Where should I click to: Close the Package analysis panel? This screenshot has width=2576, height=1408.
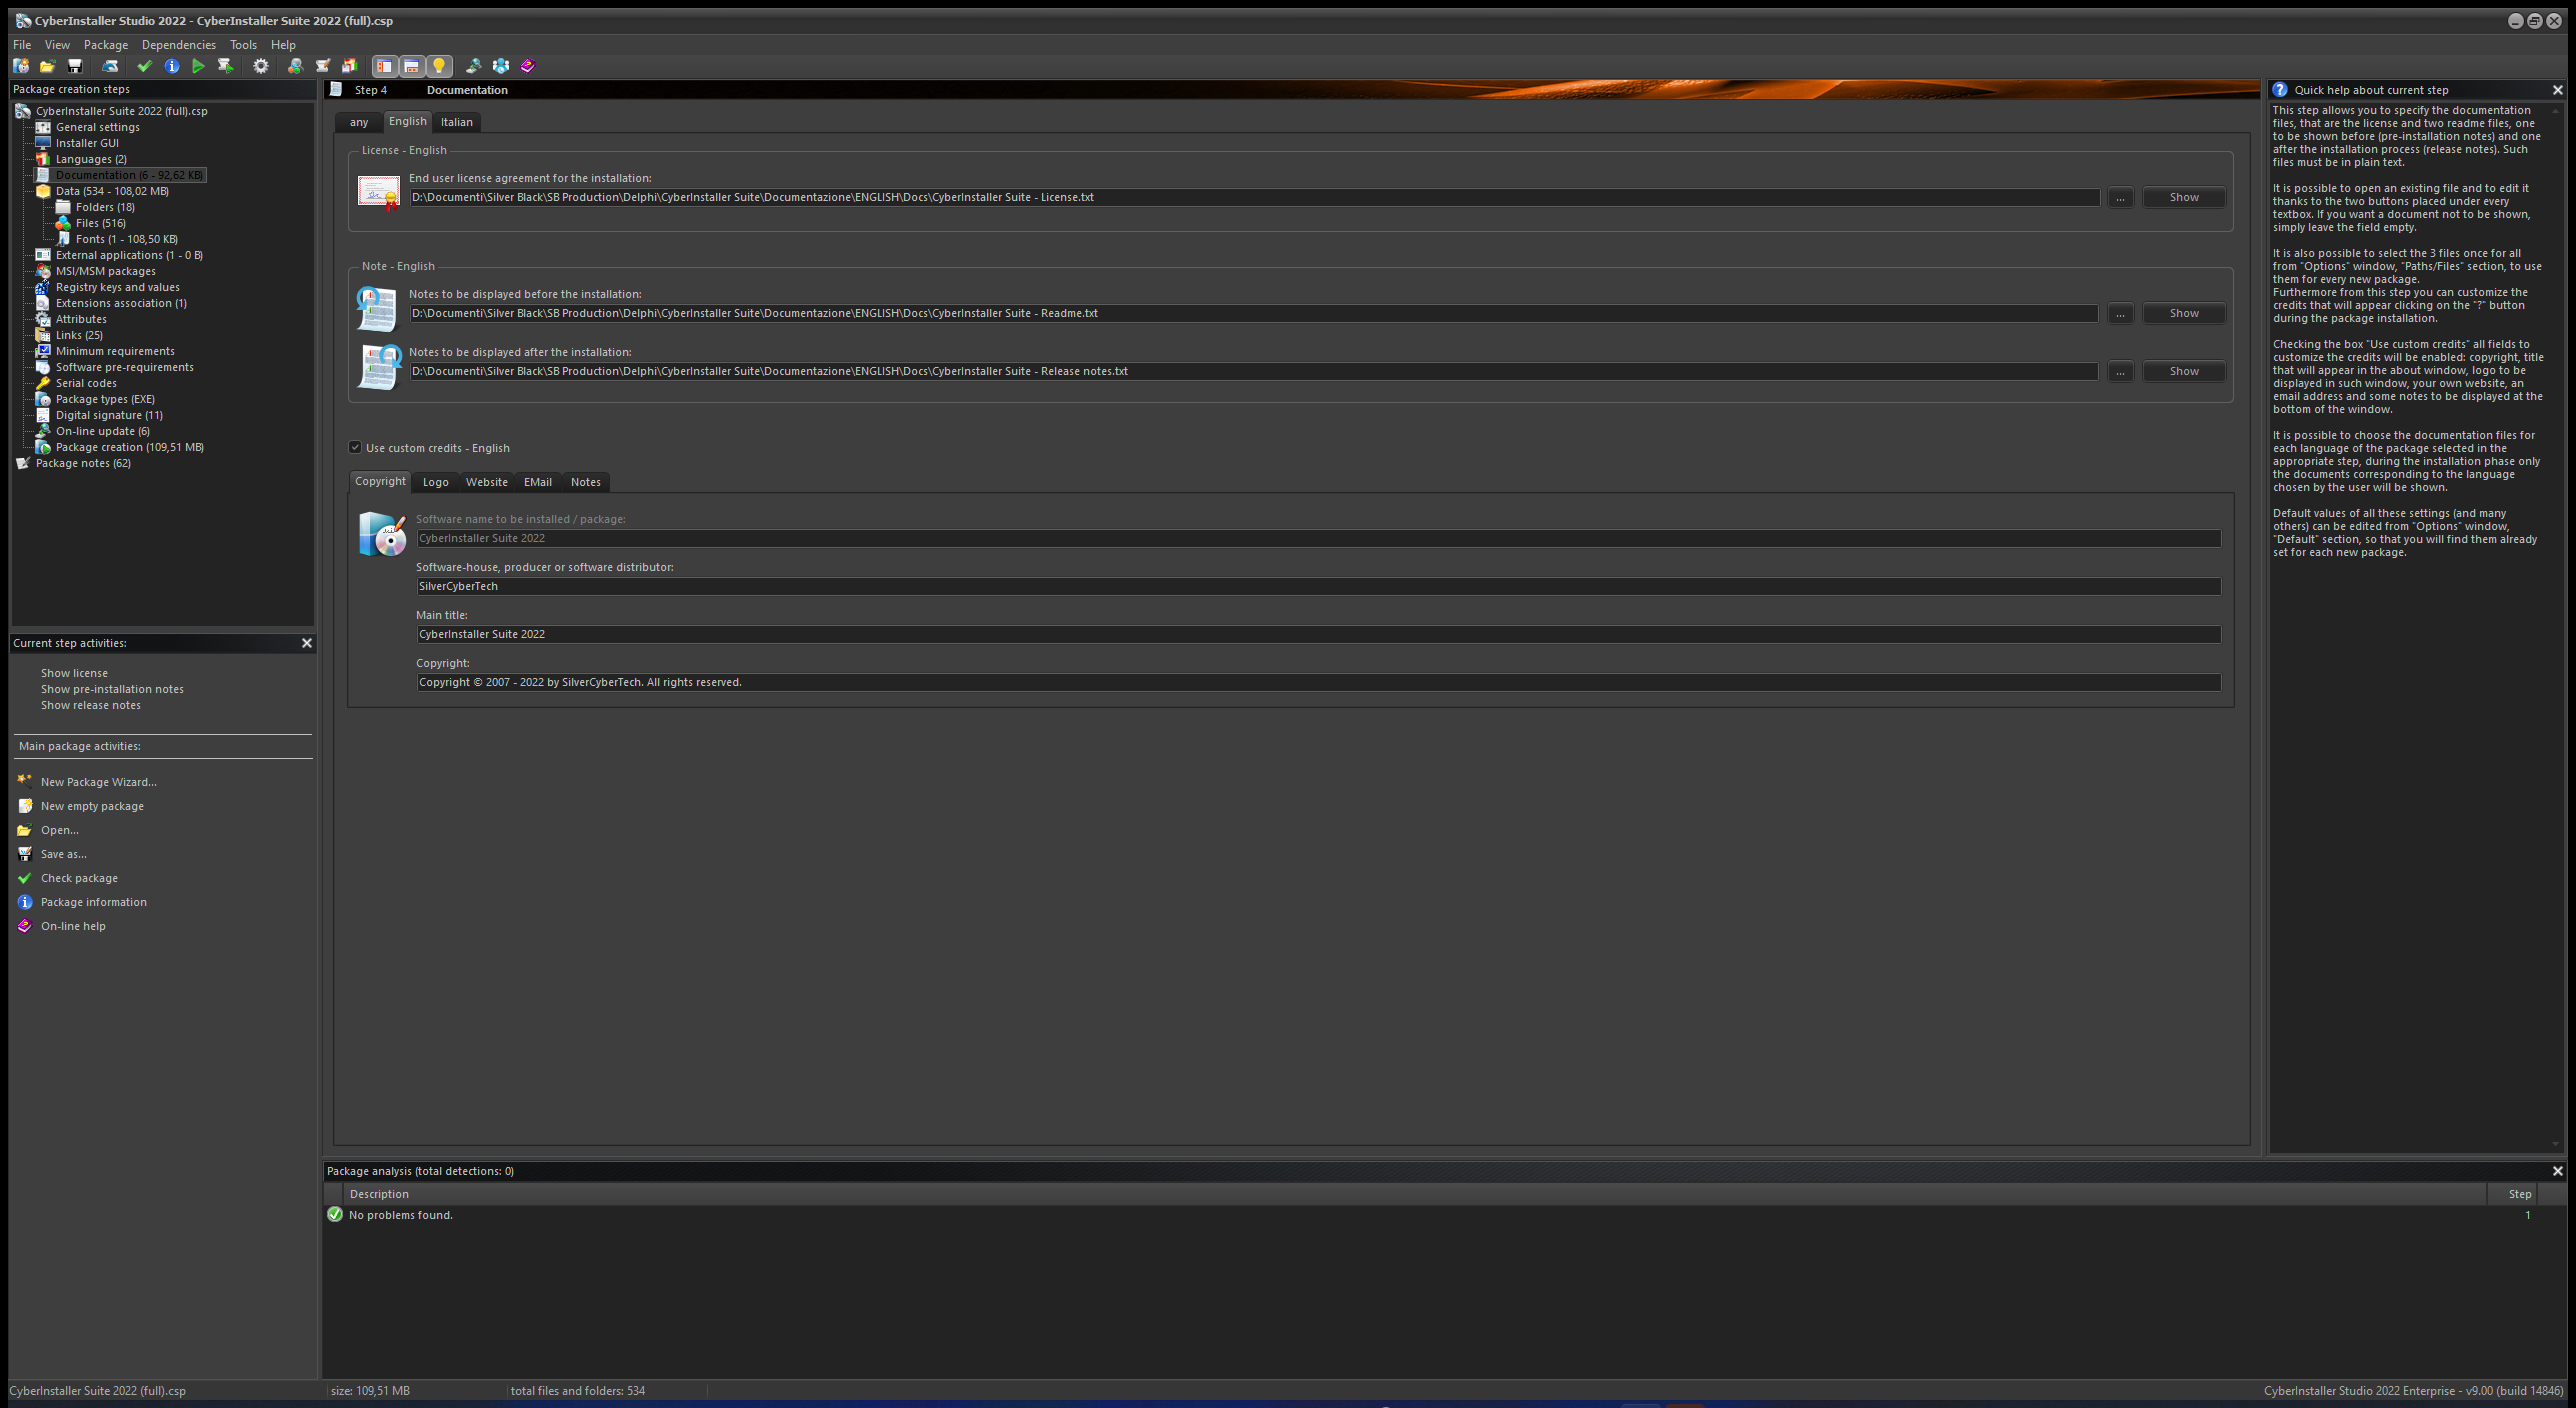(2558, 1171)
